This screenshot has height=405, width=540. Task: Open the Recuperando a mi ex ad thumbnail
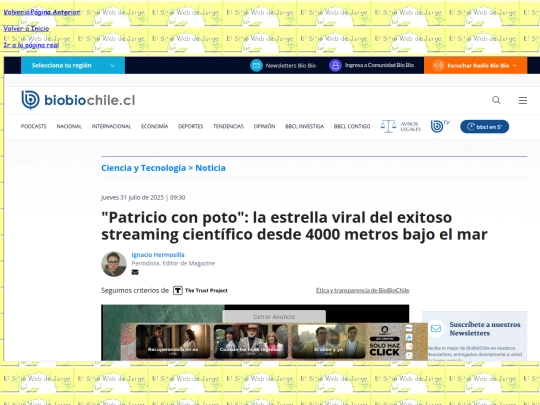point(173,342)
